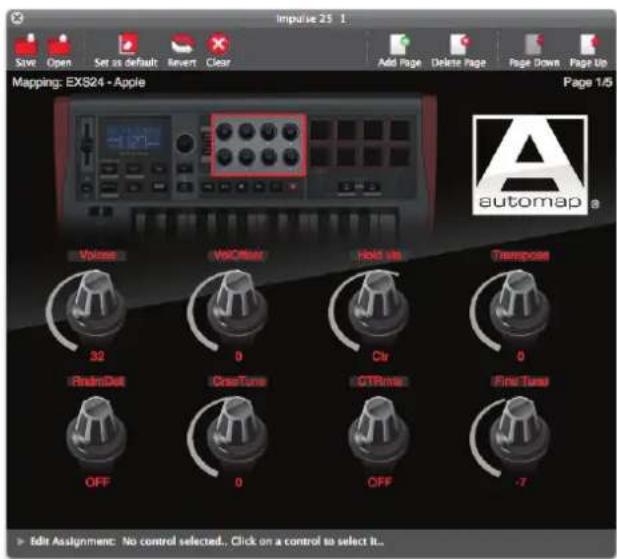Click the Revert icon
The height and width of the screenshot is (559, 617).
[183, 44]
